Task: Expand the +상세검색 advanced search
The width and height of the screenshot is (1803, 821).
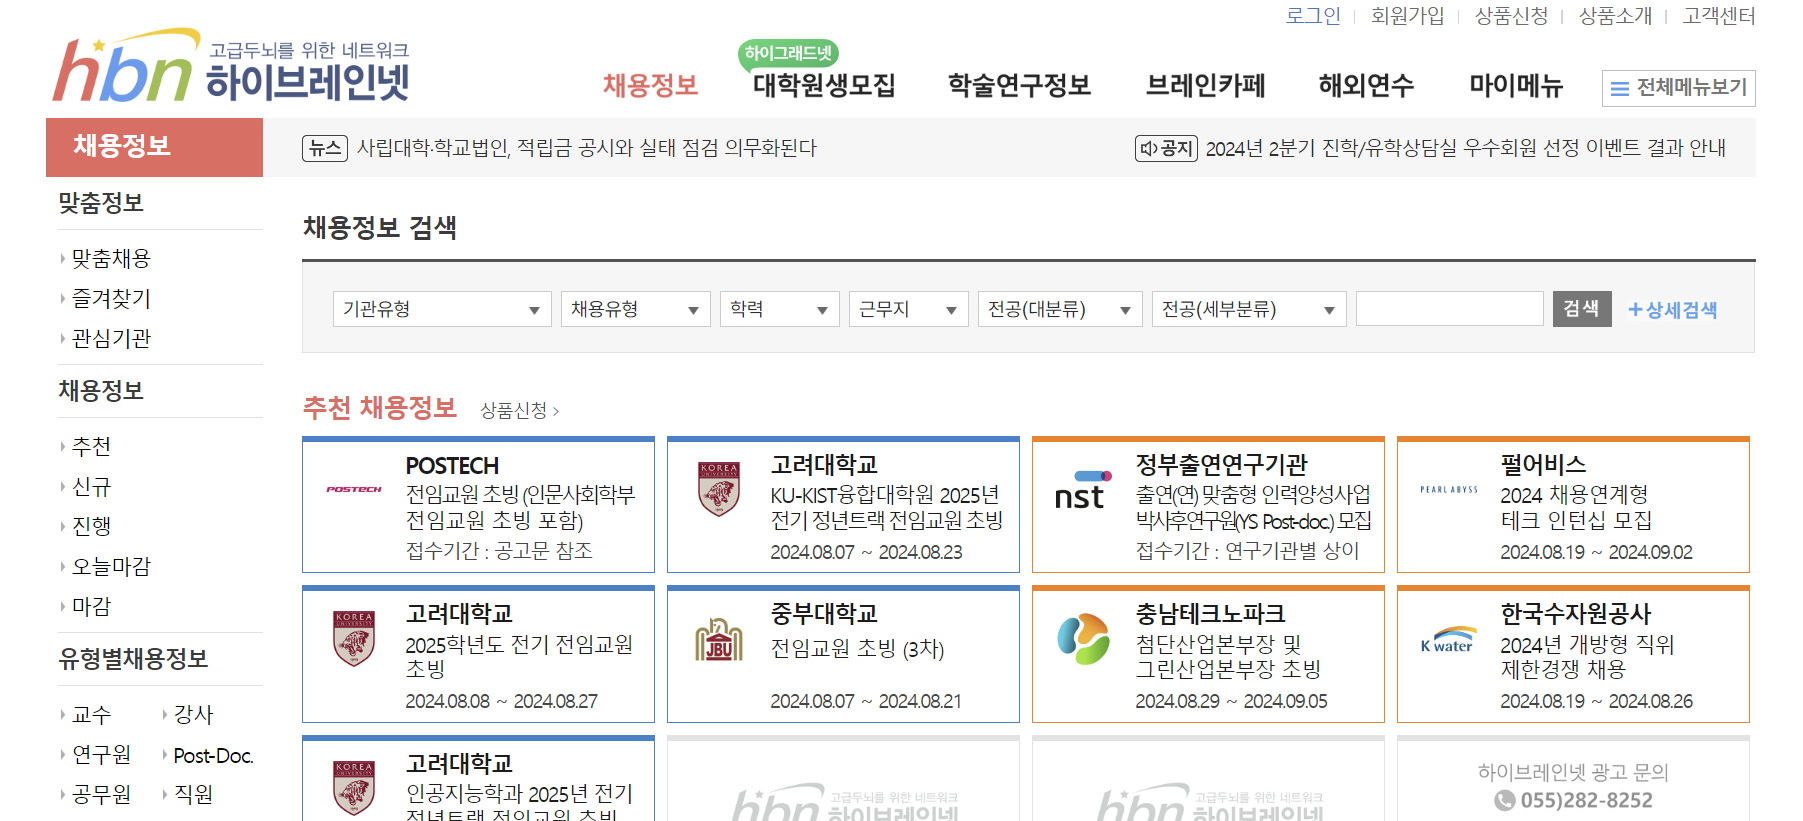Action: [x=1672, y=310]
